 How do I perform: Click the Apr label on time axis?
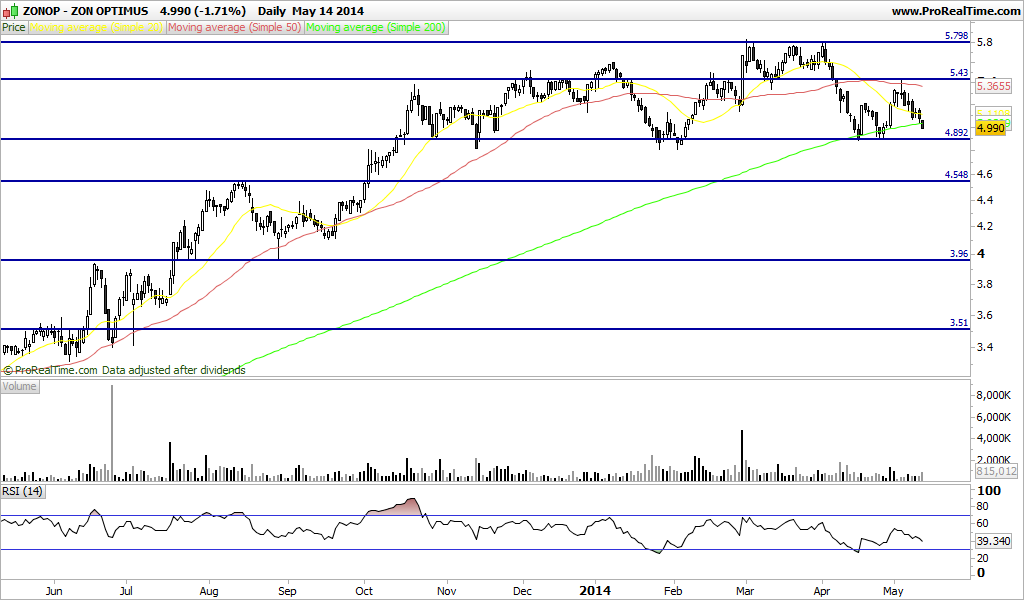[x=822, y=591]
